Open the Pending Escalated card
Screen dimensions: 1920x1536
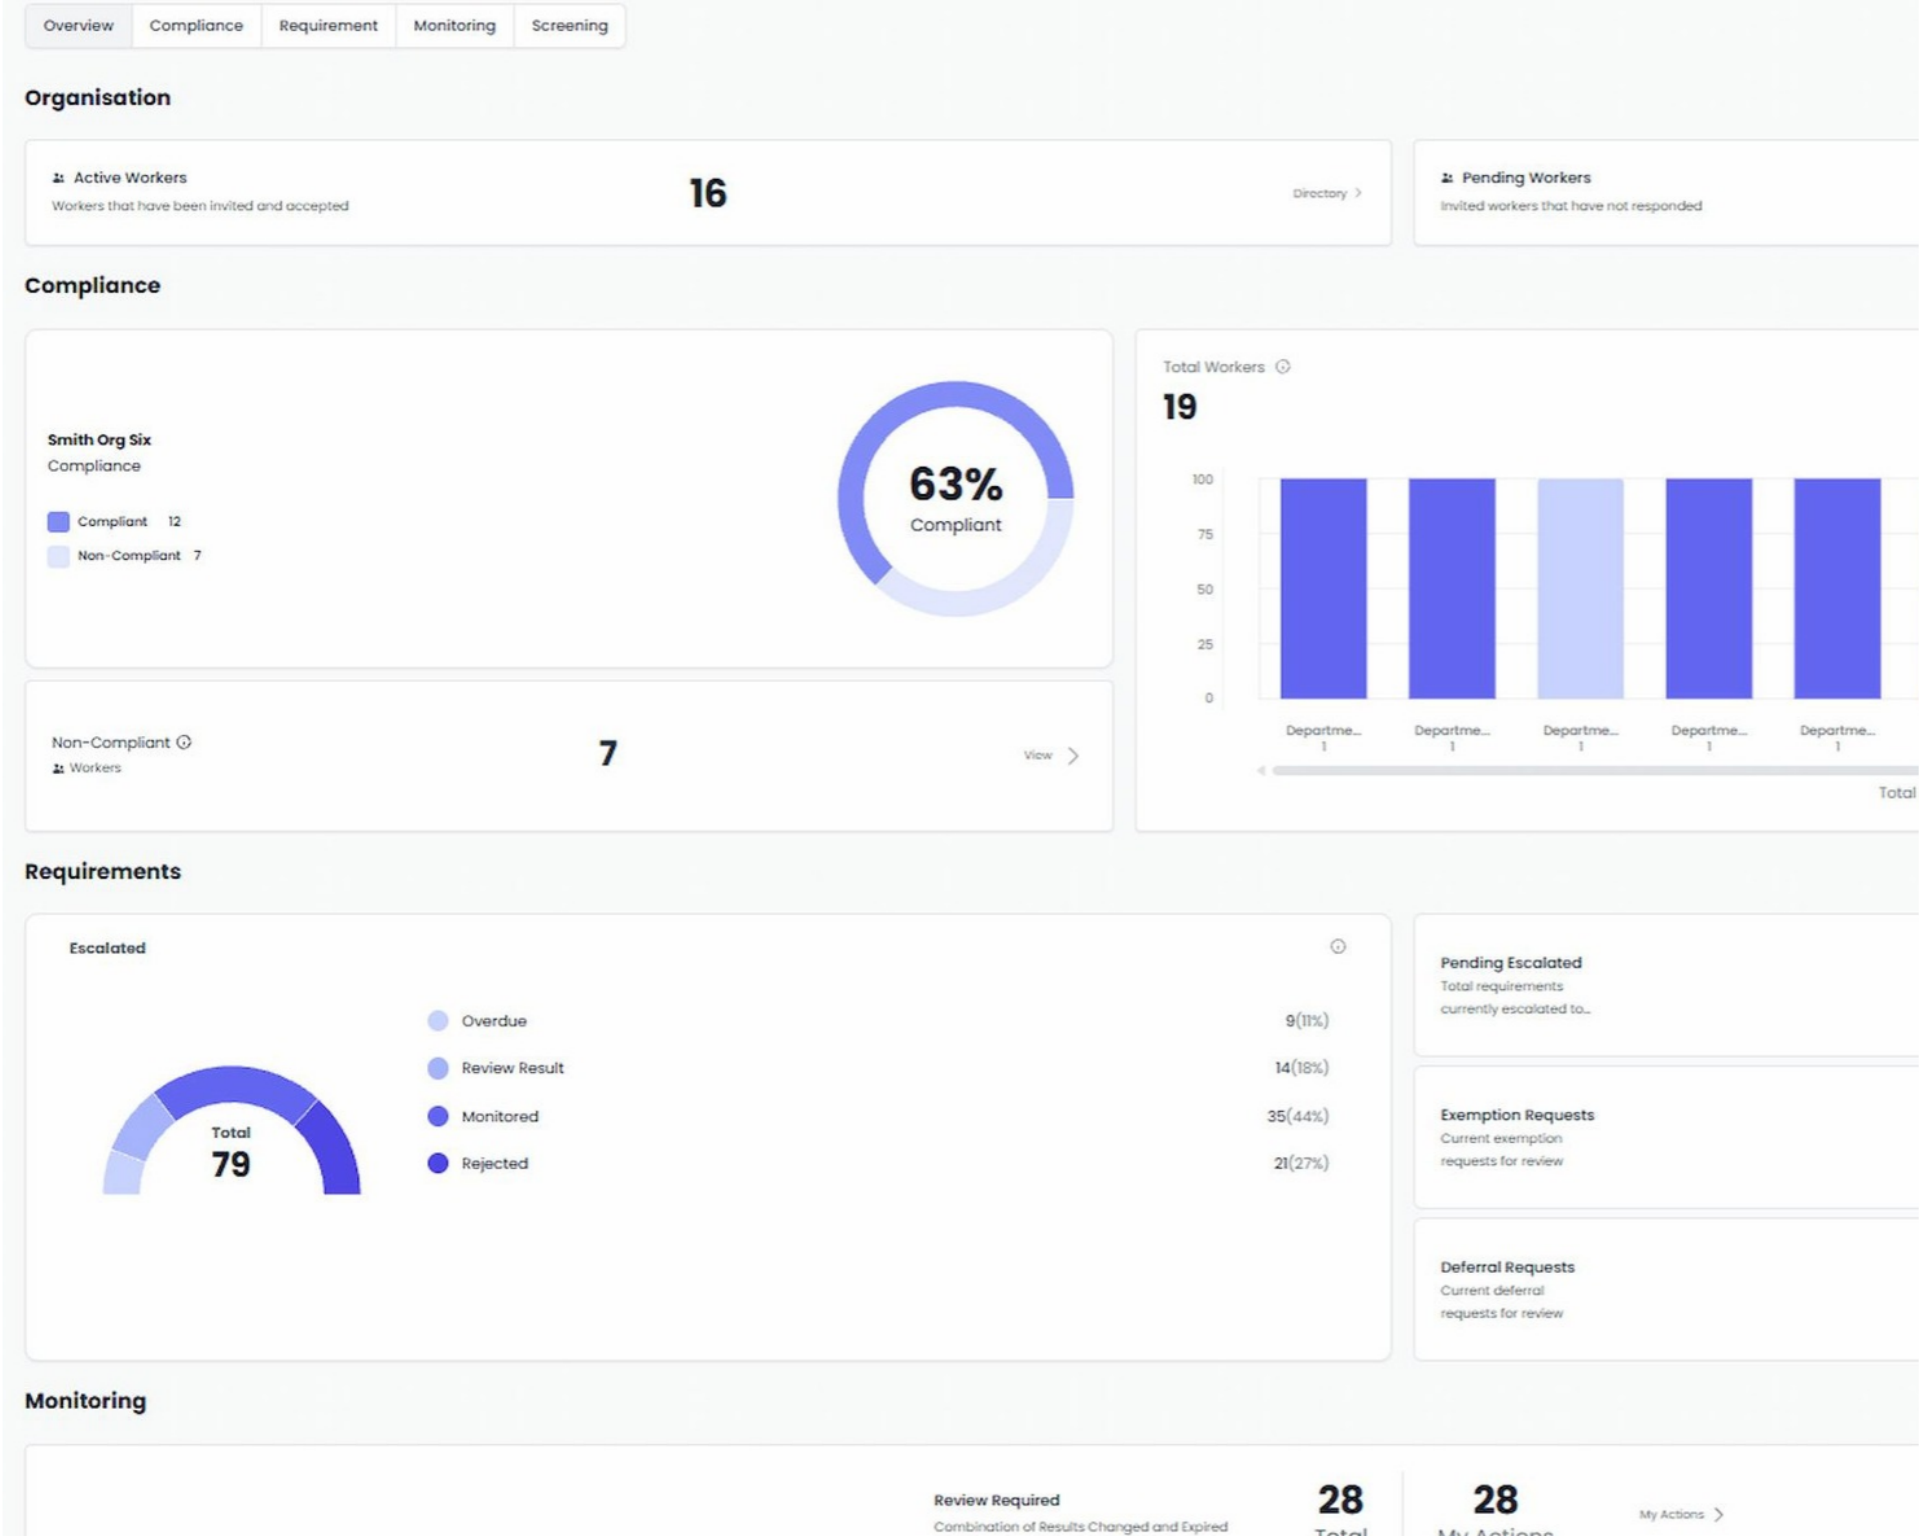[x=1666, y=985]
